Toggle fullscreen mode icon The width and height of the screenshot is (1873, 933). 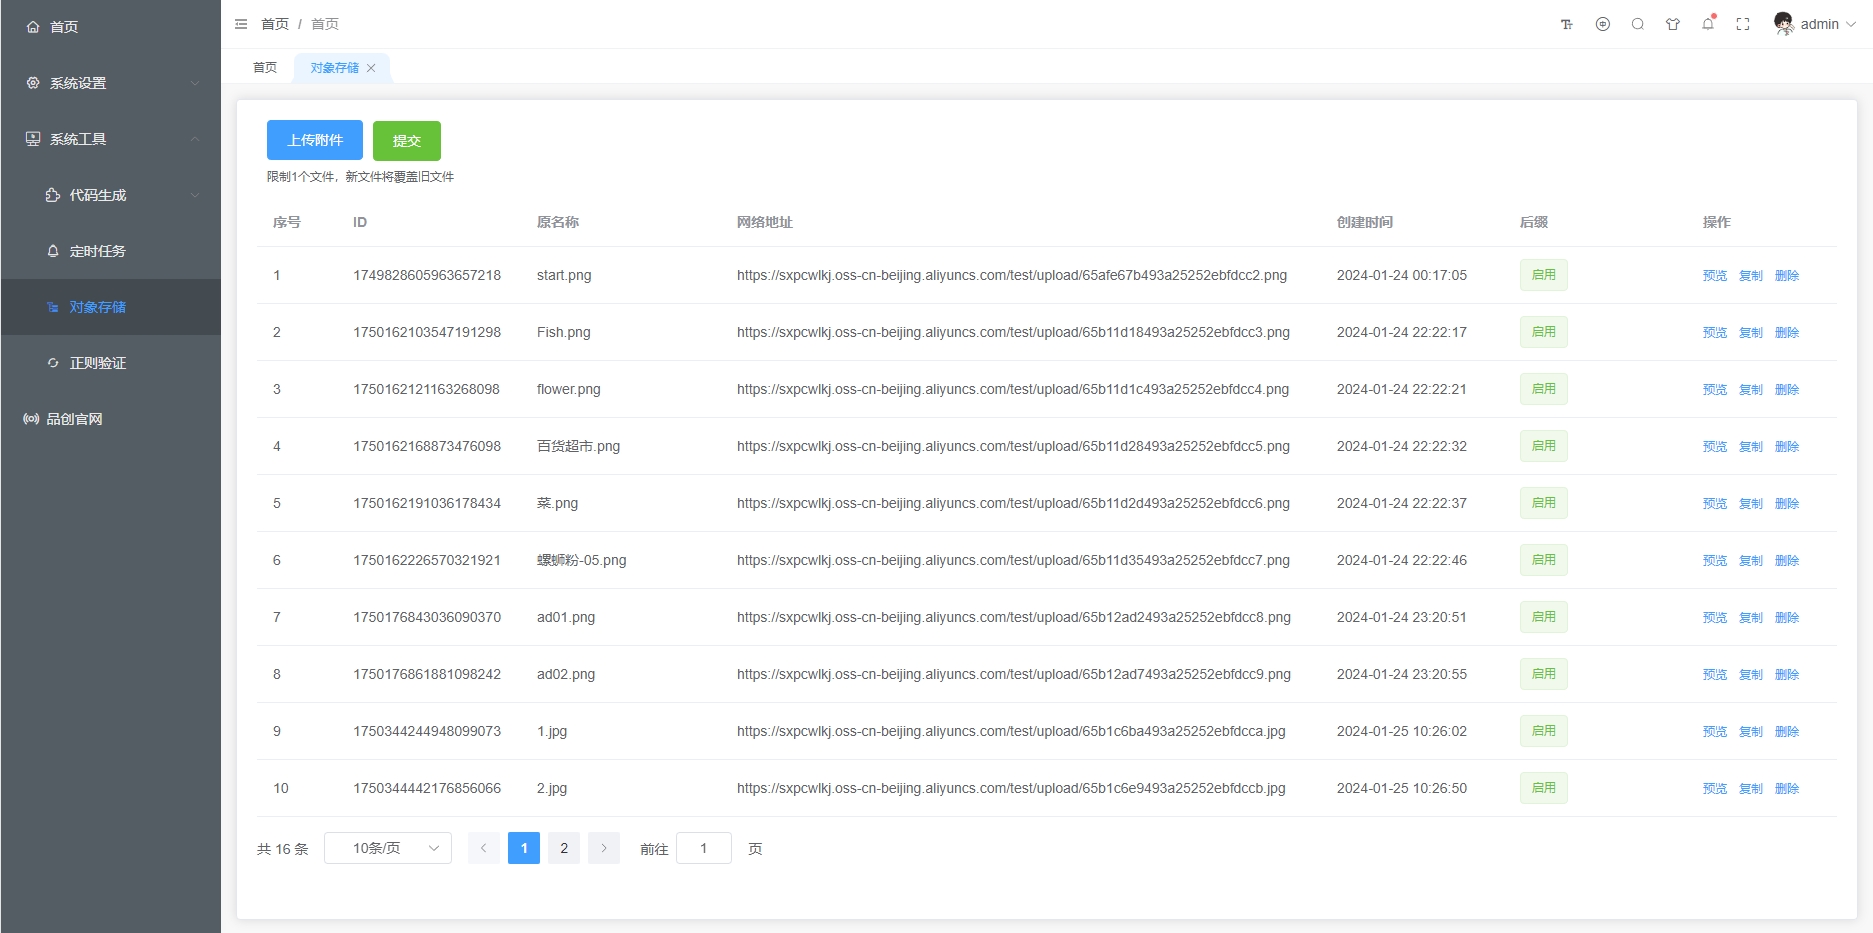pos(1743,24)
